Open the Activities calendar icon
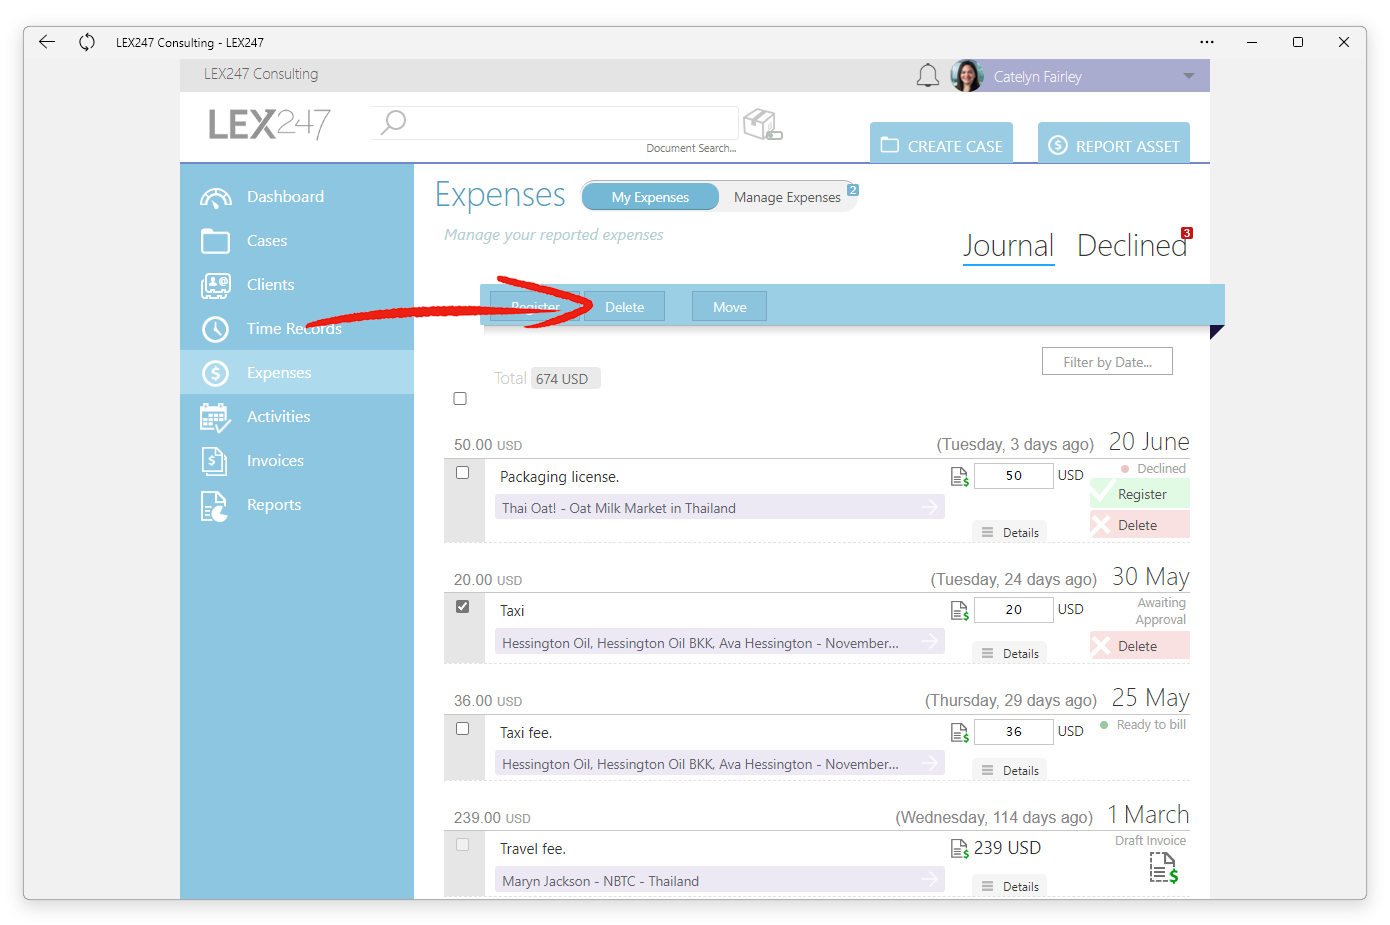Image resolution: width=1390 pixels, height=925 pixels. pyautogui.click(x=215, y=417)
